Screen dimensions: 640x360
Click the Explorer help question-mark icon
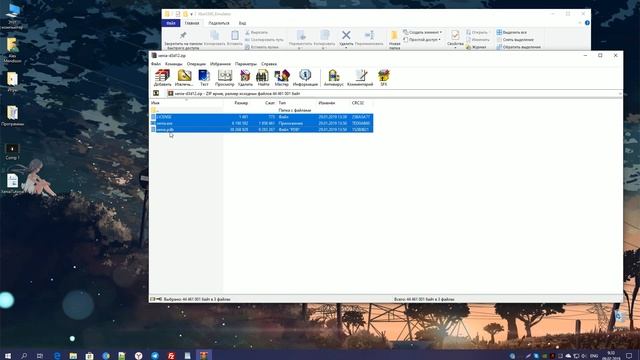click(587, 23)
